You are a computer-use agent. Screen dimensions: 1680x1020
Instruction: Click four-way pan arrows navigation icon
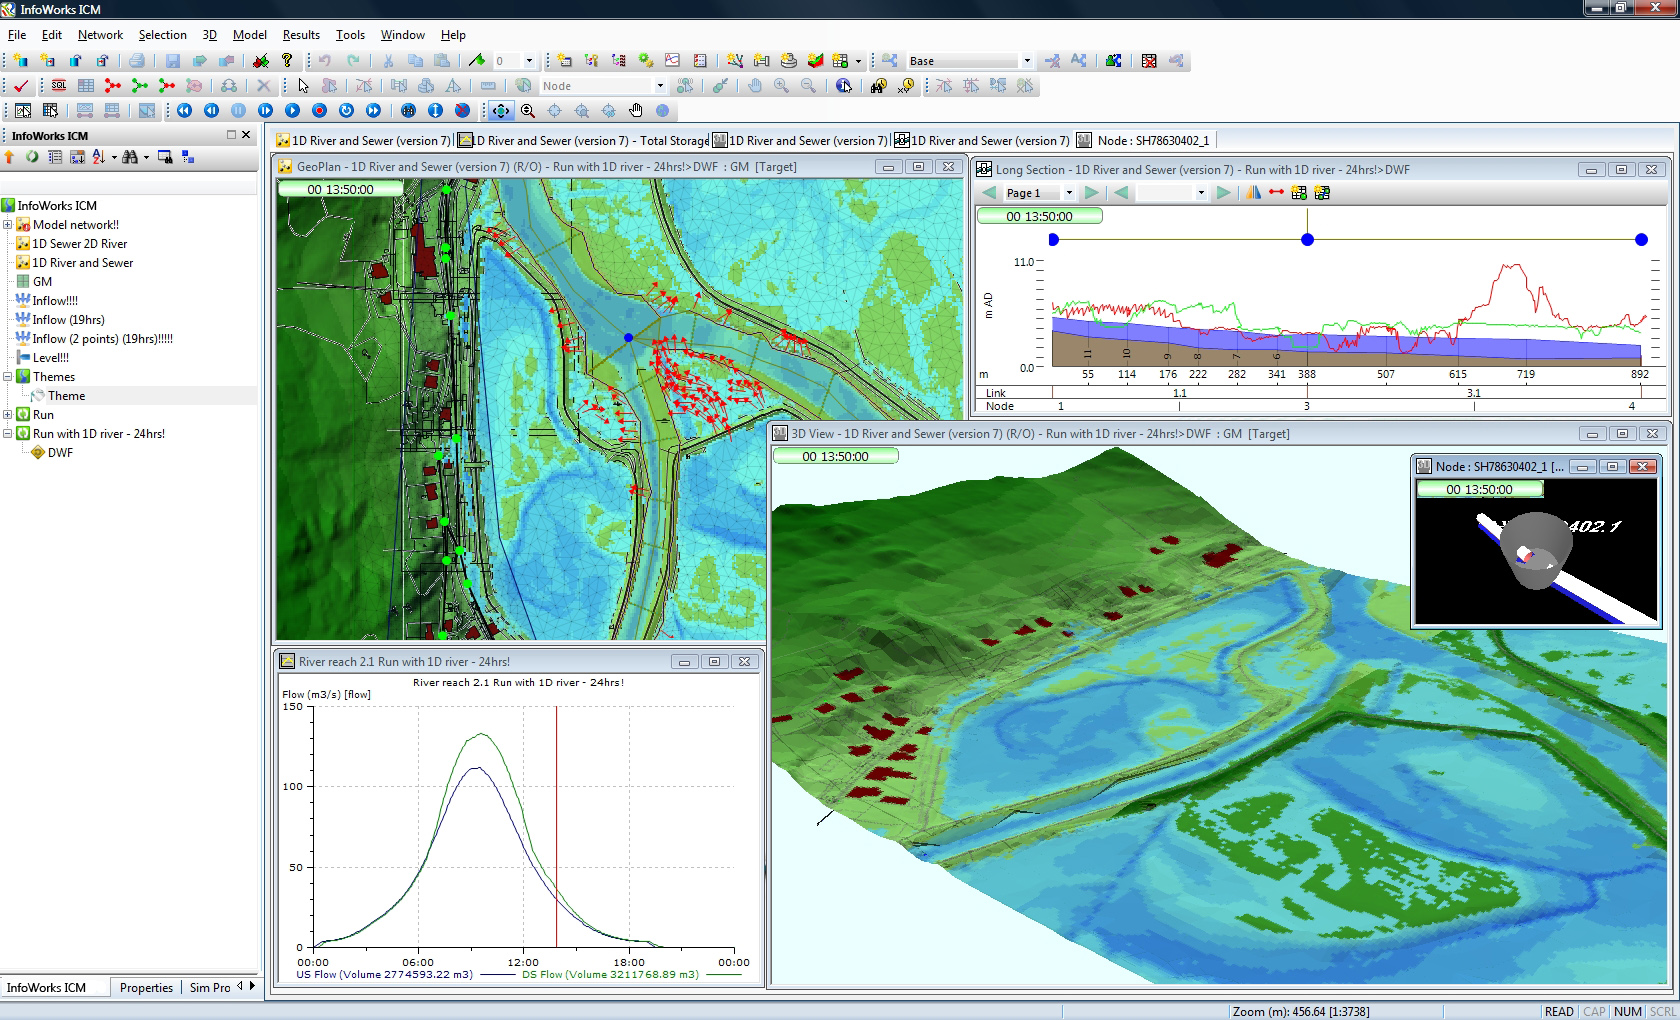pyautogui.click(x=500, y=111)
